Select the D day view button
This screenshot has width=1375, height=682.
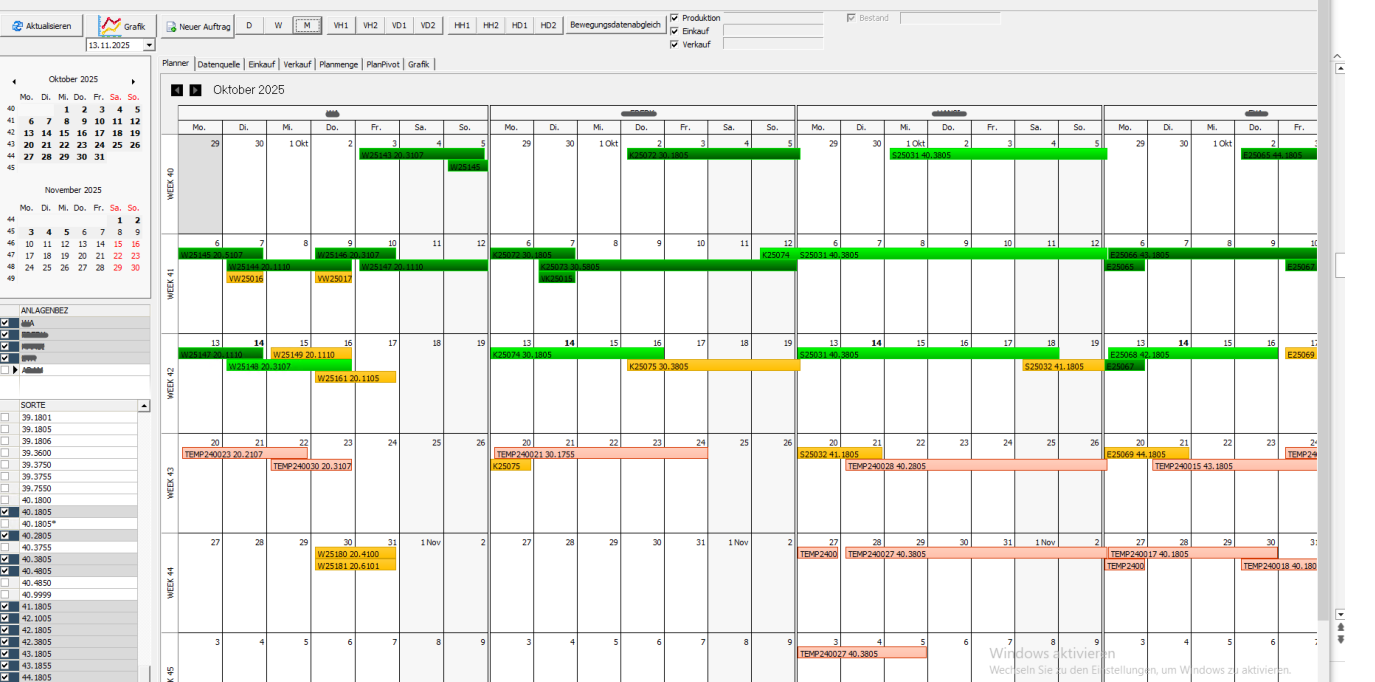pyautogui.click(x=249, y=25)
